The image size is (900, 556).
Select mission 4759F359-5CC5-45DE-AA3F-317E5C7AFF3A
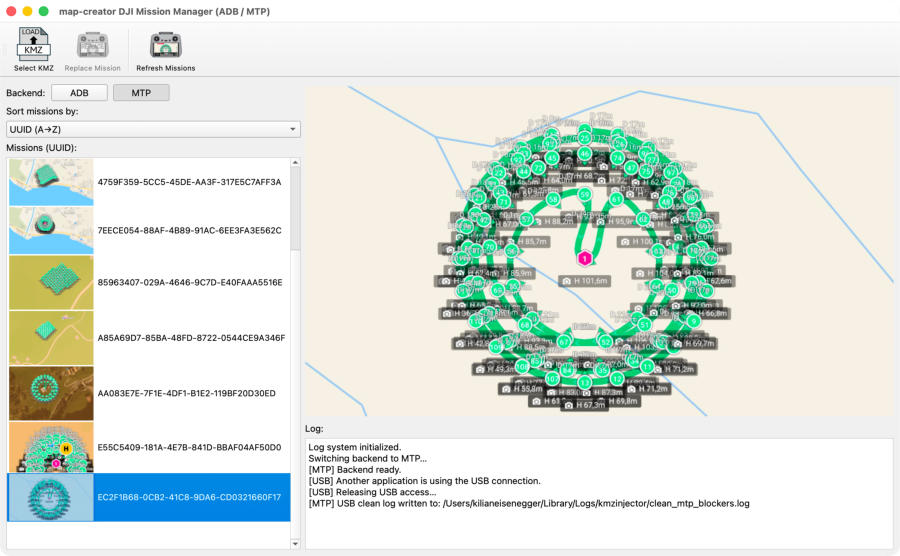point(189,182)
